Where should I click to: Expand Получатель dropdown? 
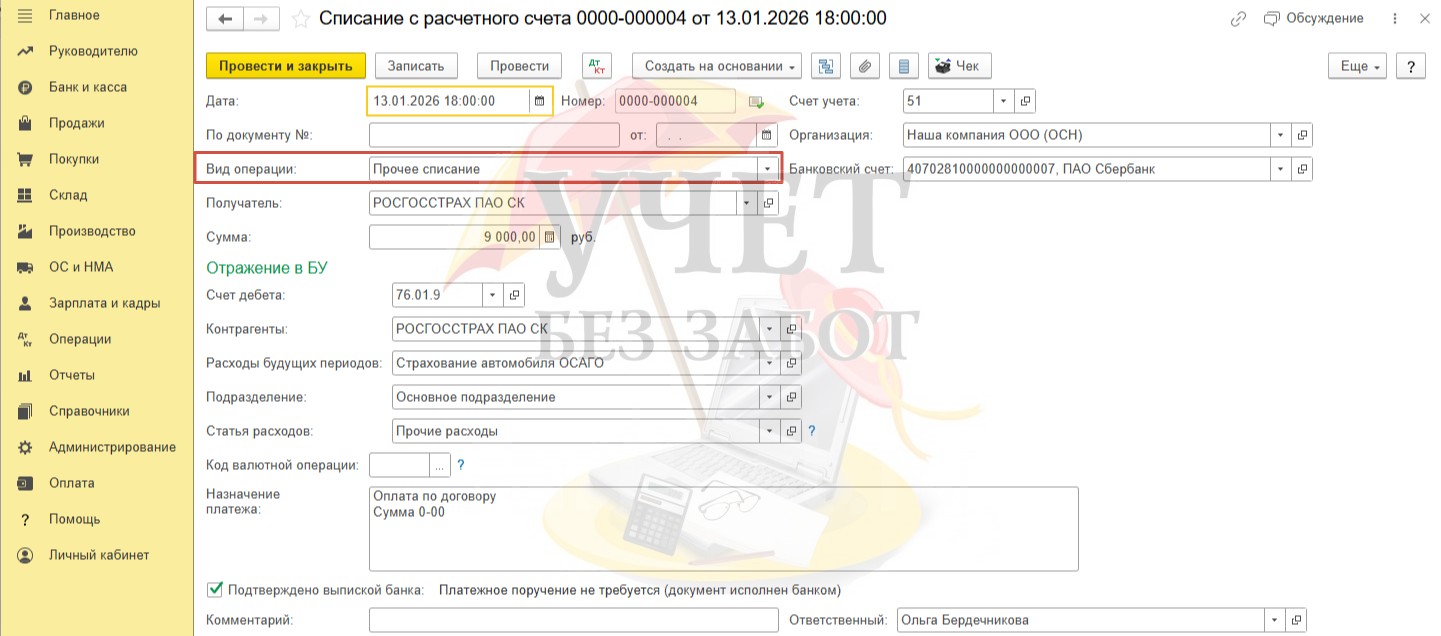747,203
